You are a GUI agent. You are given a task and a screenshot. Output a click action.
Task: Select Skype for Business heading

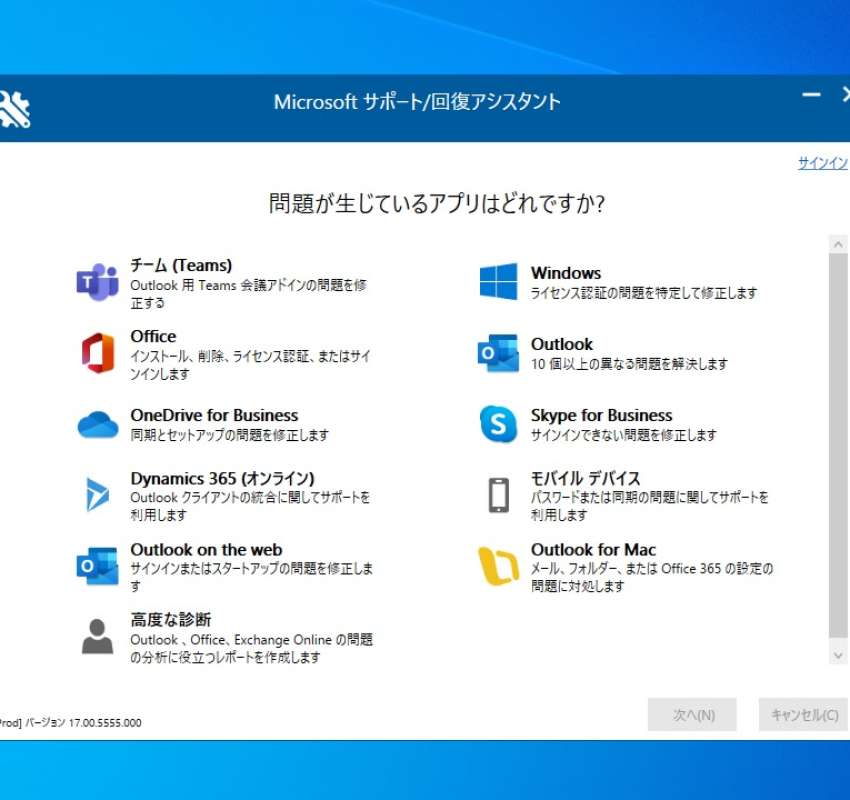coord(601,415)
